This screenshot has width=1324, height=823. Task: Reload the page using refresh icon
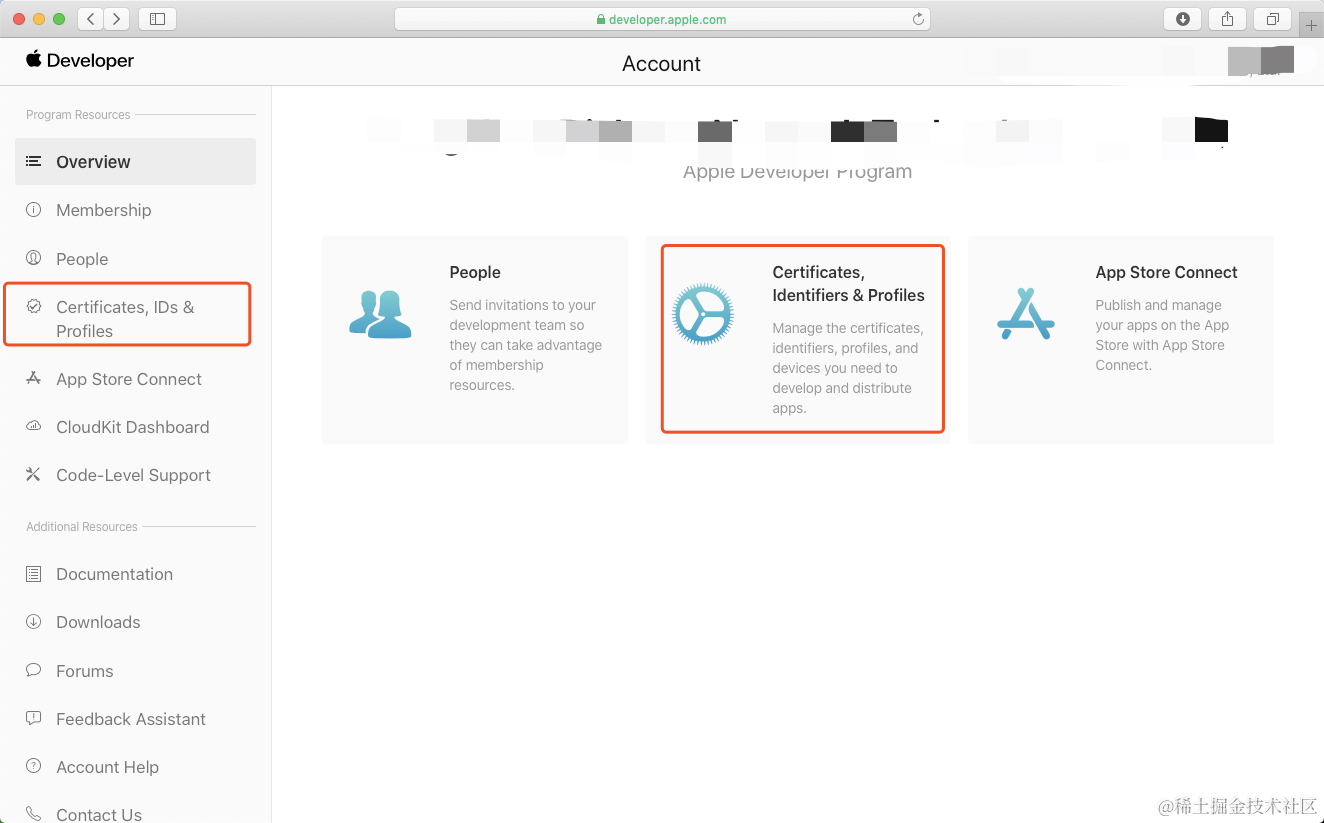[x=918, y=19]
